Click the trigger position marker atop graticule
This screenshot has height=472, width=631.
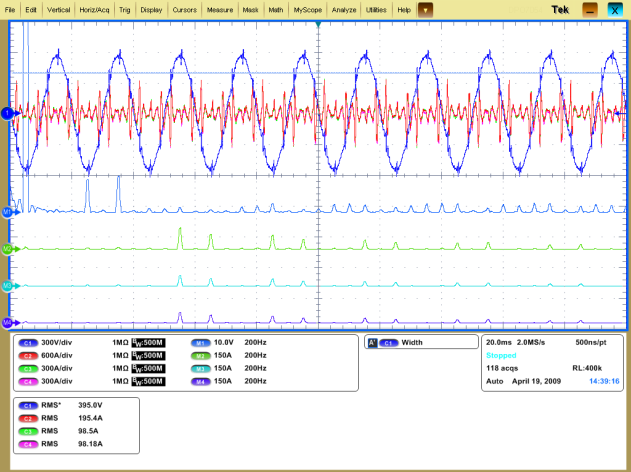[318, 25]
